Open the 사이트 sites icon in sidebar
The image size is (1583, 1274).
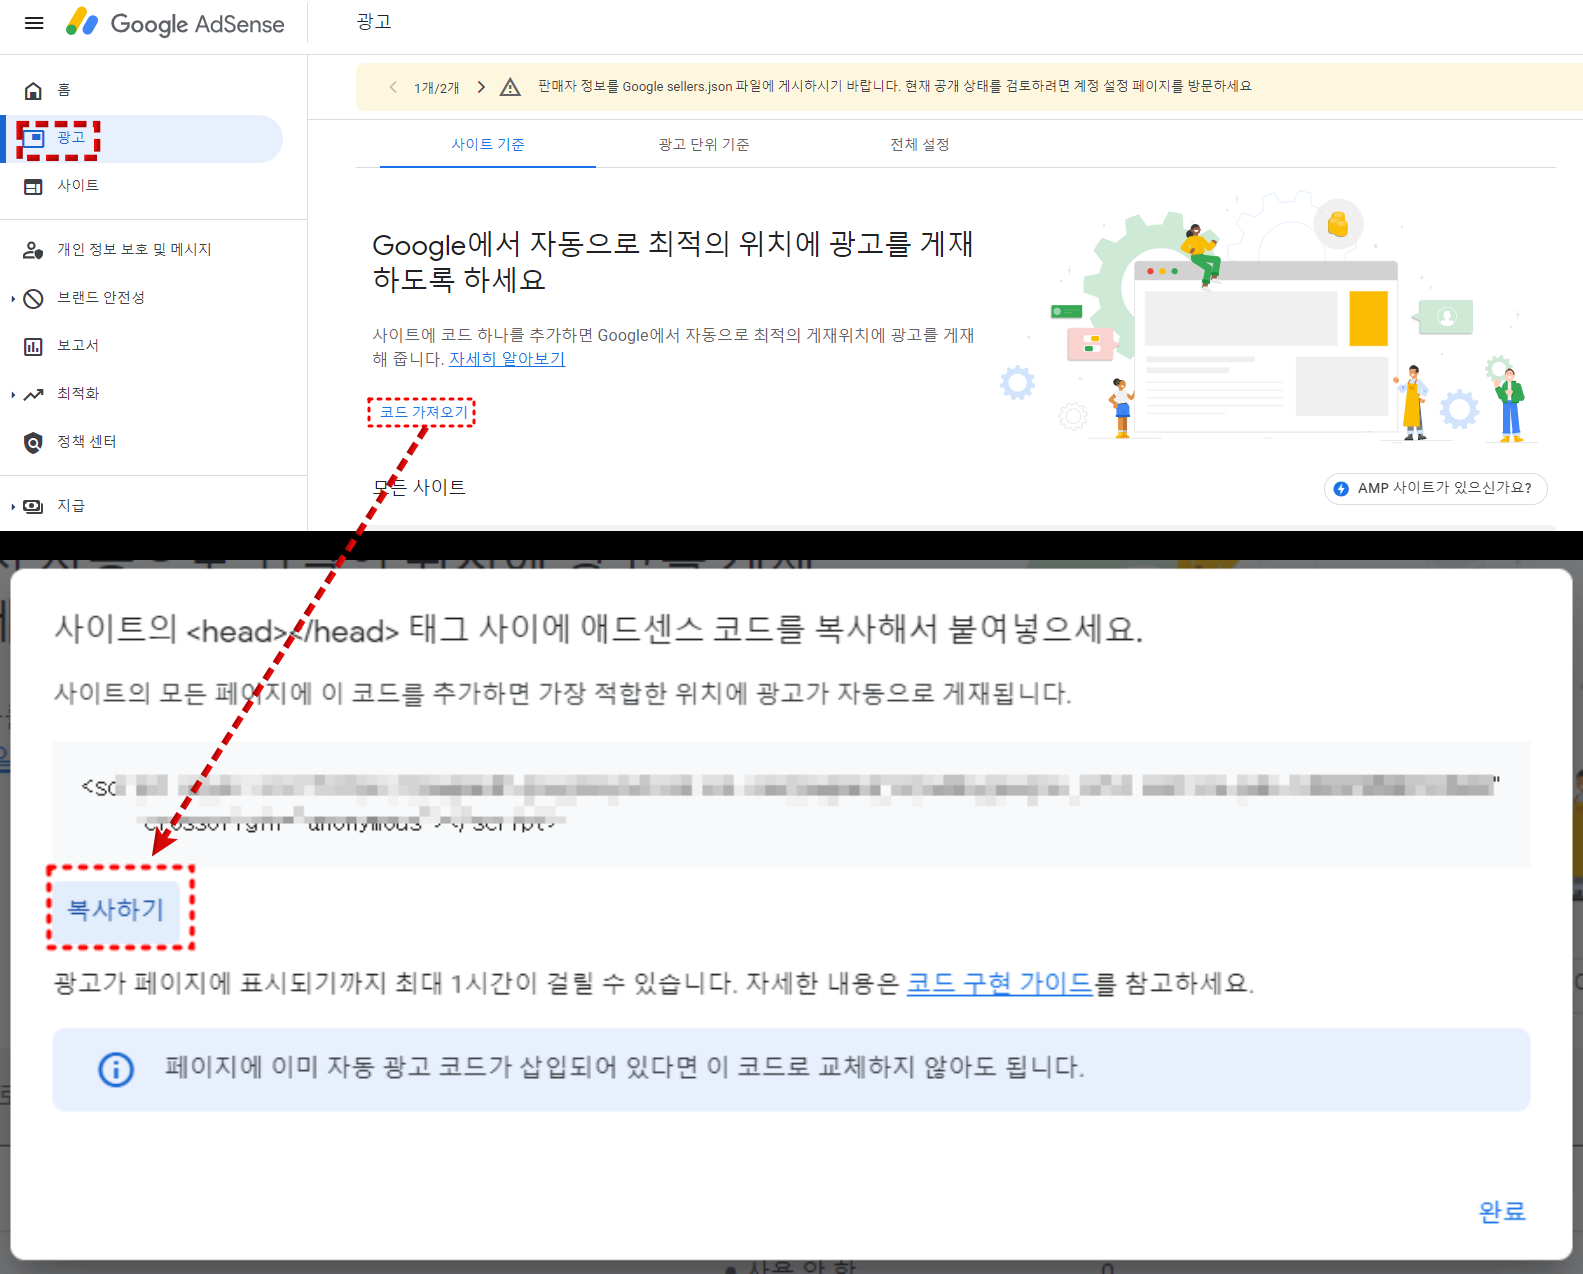point(33,187)
